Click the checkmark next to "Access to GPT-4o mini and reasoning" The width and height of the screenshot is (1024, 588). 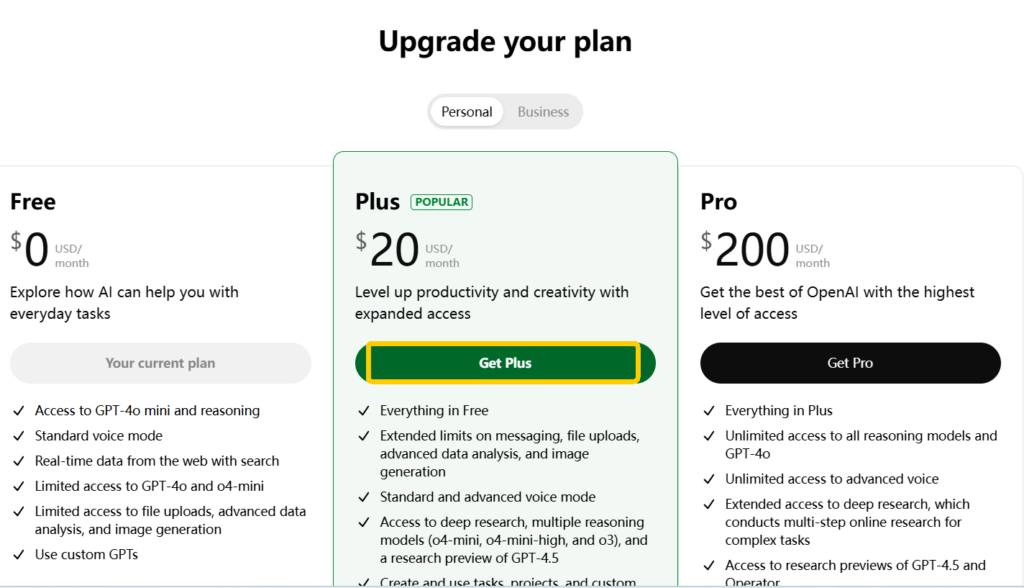pyautogui.click(x=18, y=410)
